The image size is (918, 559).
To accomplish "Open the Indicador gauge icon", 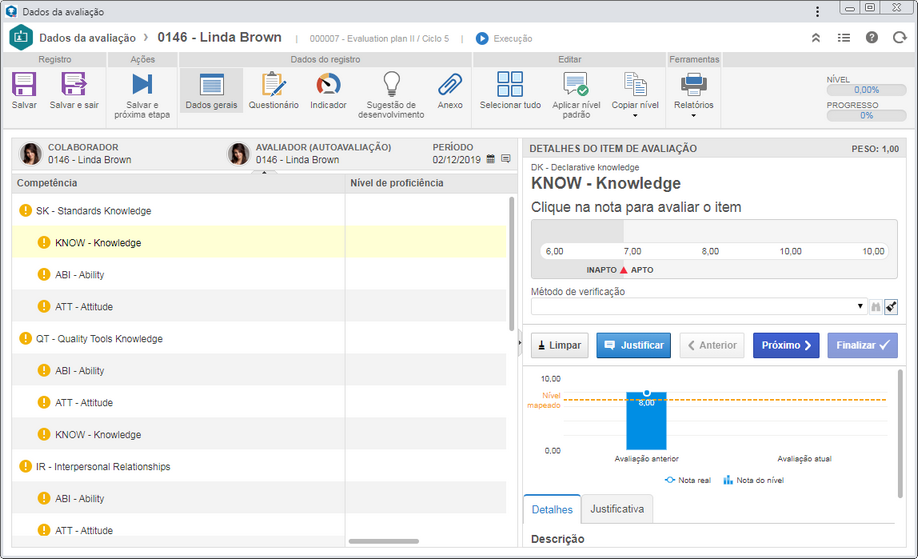I will 328,84.
